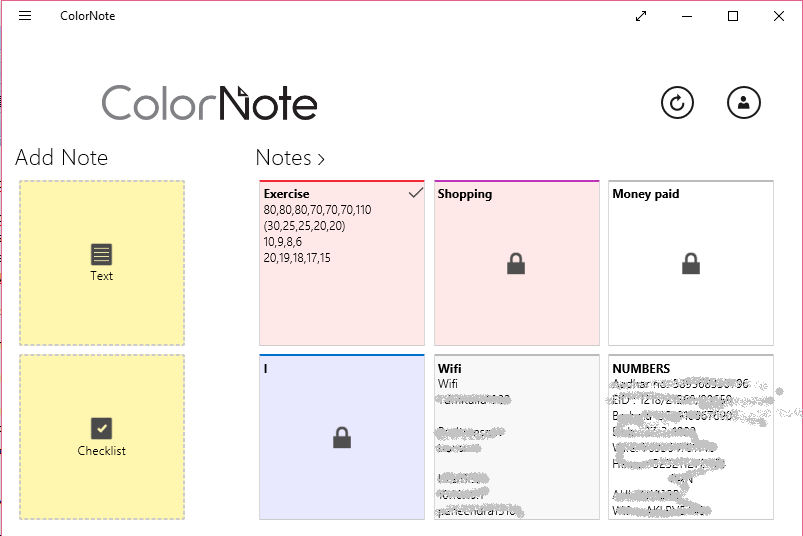Click lock icon on Shopping note
Screen dimensions: 803x536
click(x=516, y=264)
